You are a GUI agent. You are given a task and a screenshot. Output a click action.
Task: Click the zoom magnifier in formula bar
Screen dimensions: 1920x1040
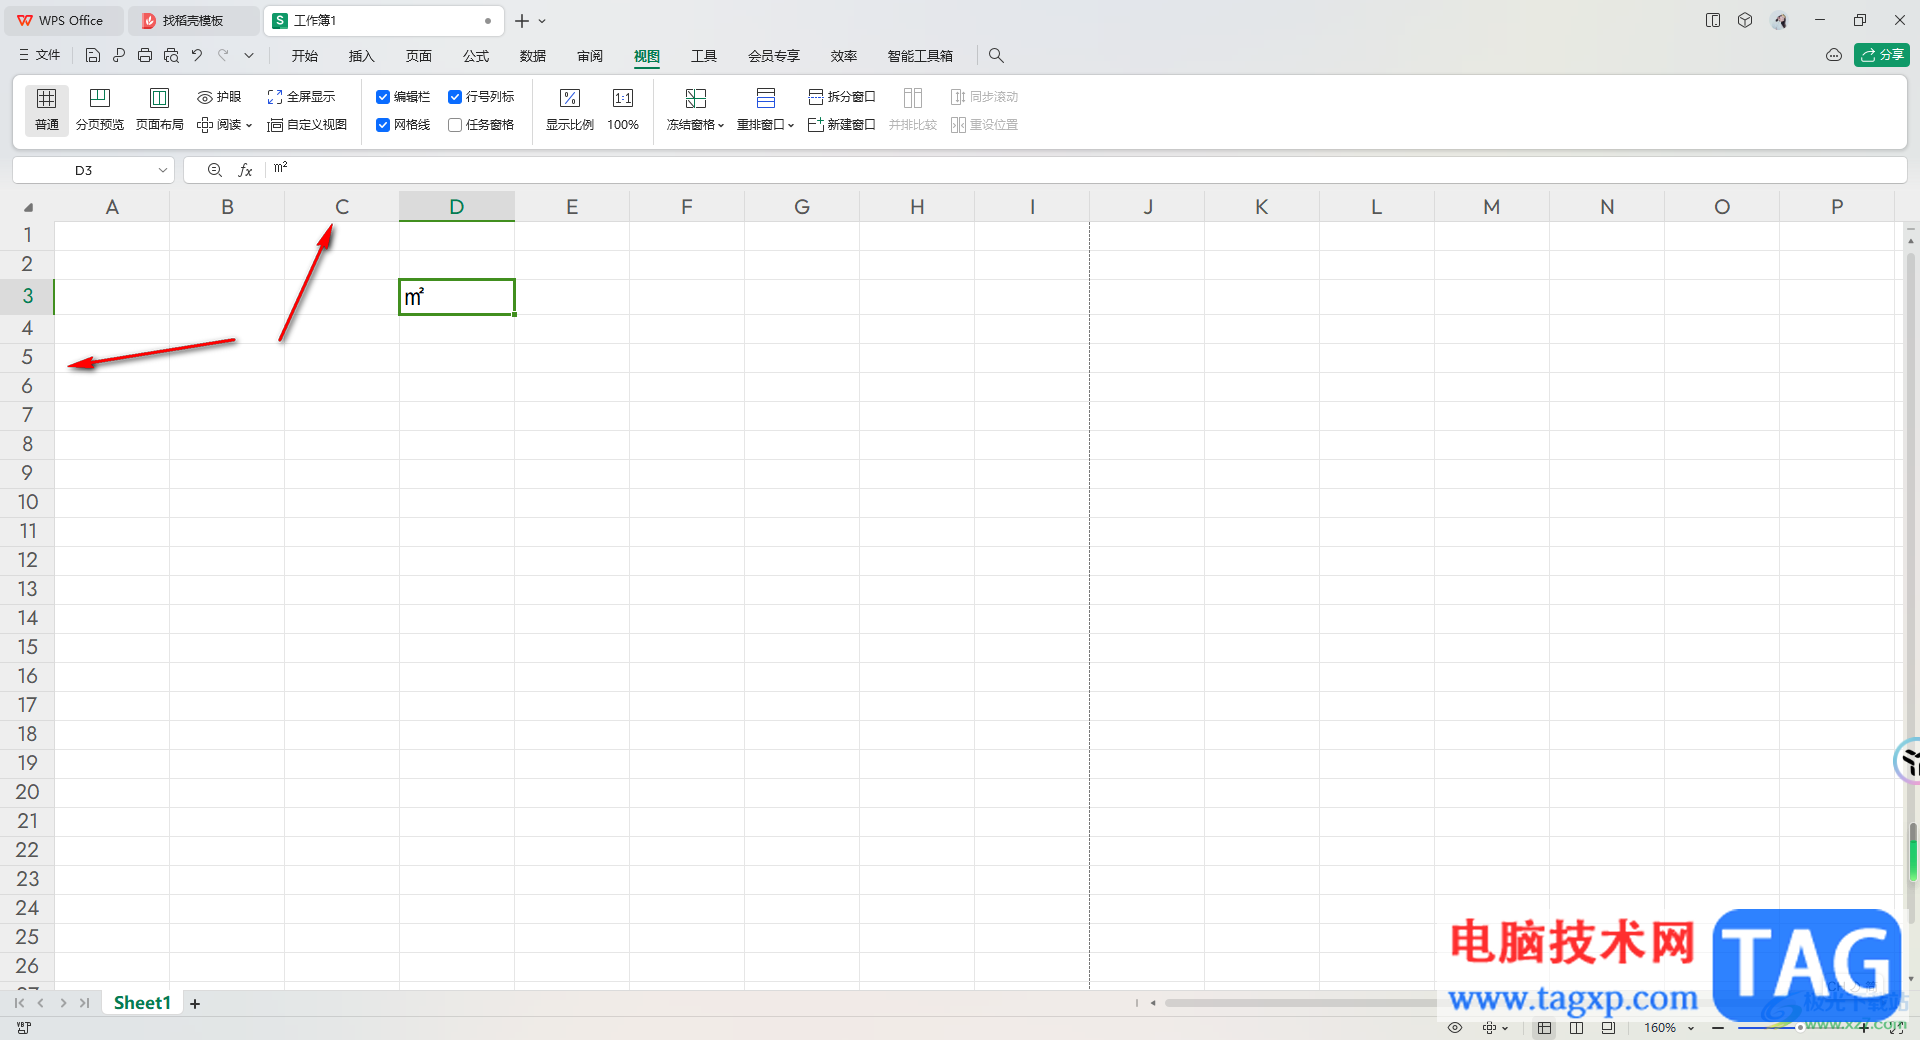pyautogui.click(x=214, y=171)
